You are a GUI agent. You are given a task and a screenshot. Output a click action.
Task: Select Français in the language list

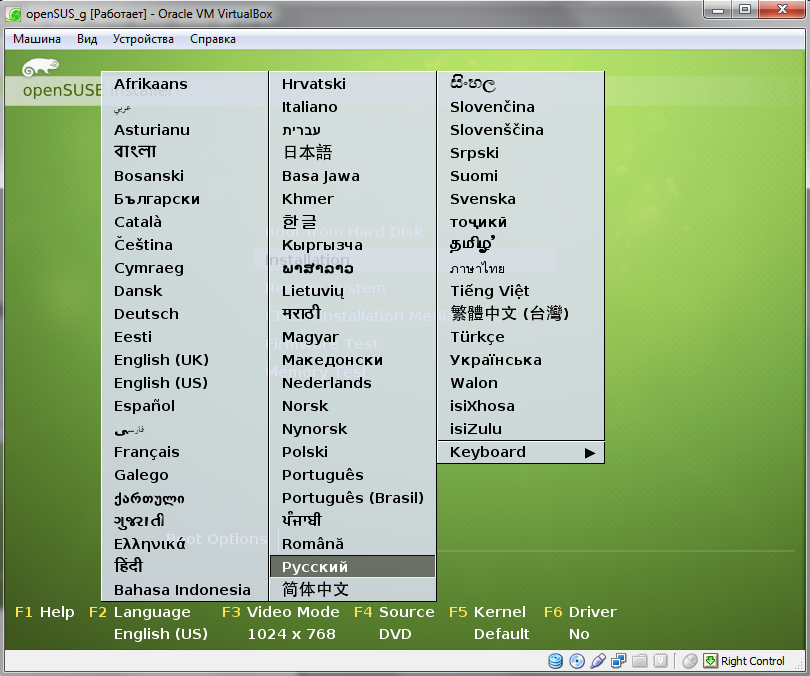pyautogui.click(x=185, y=452)
